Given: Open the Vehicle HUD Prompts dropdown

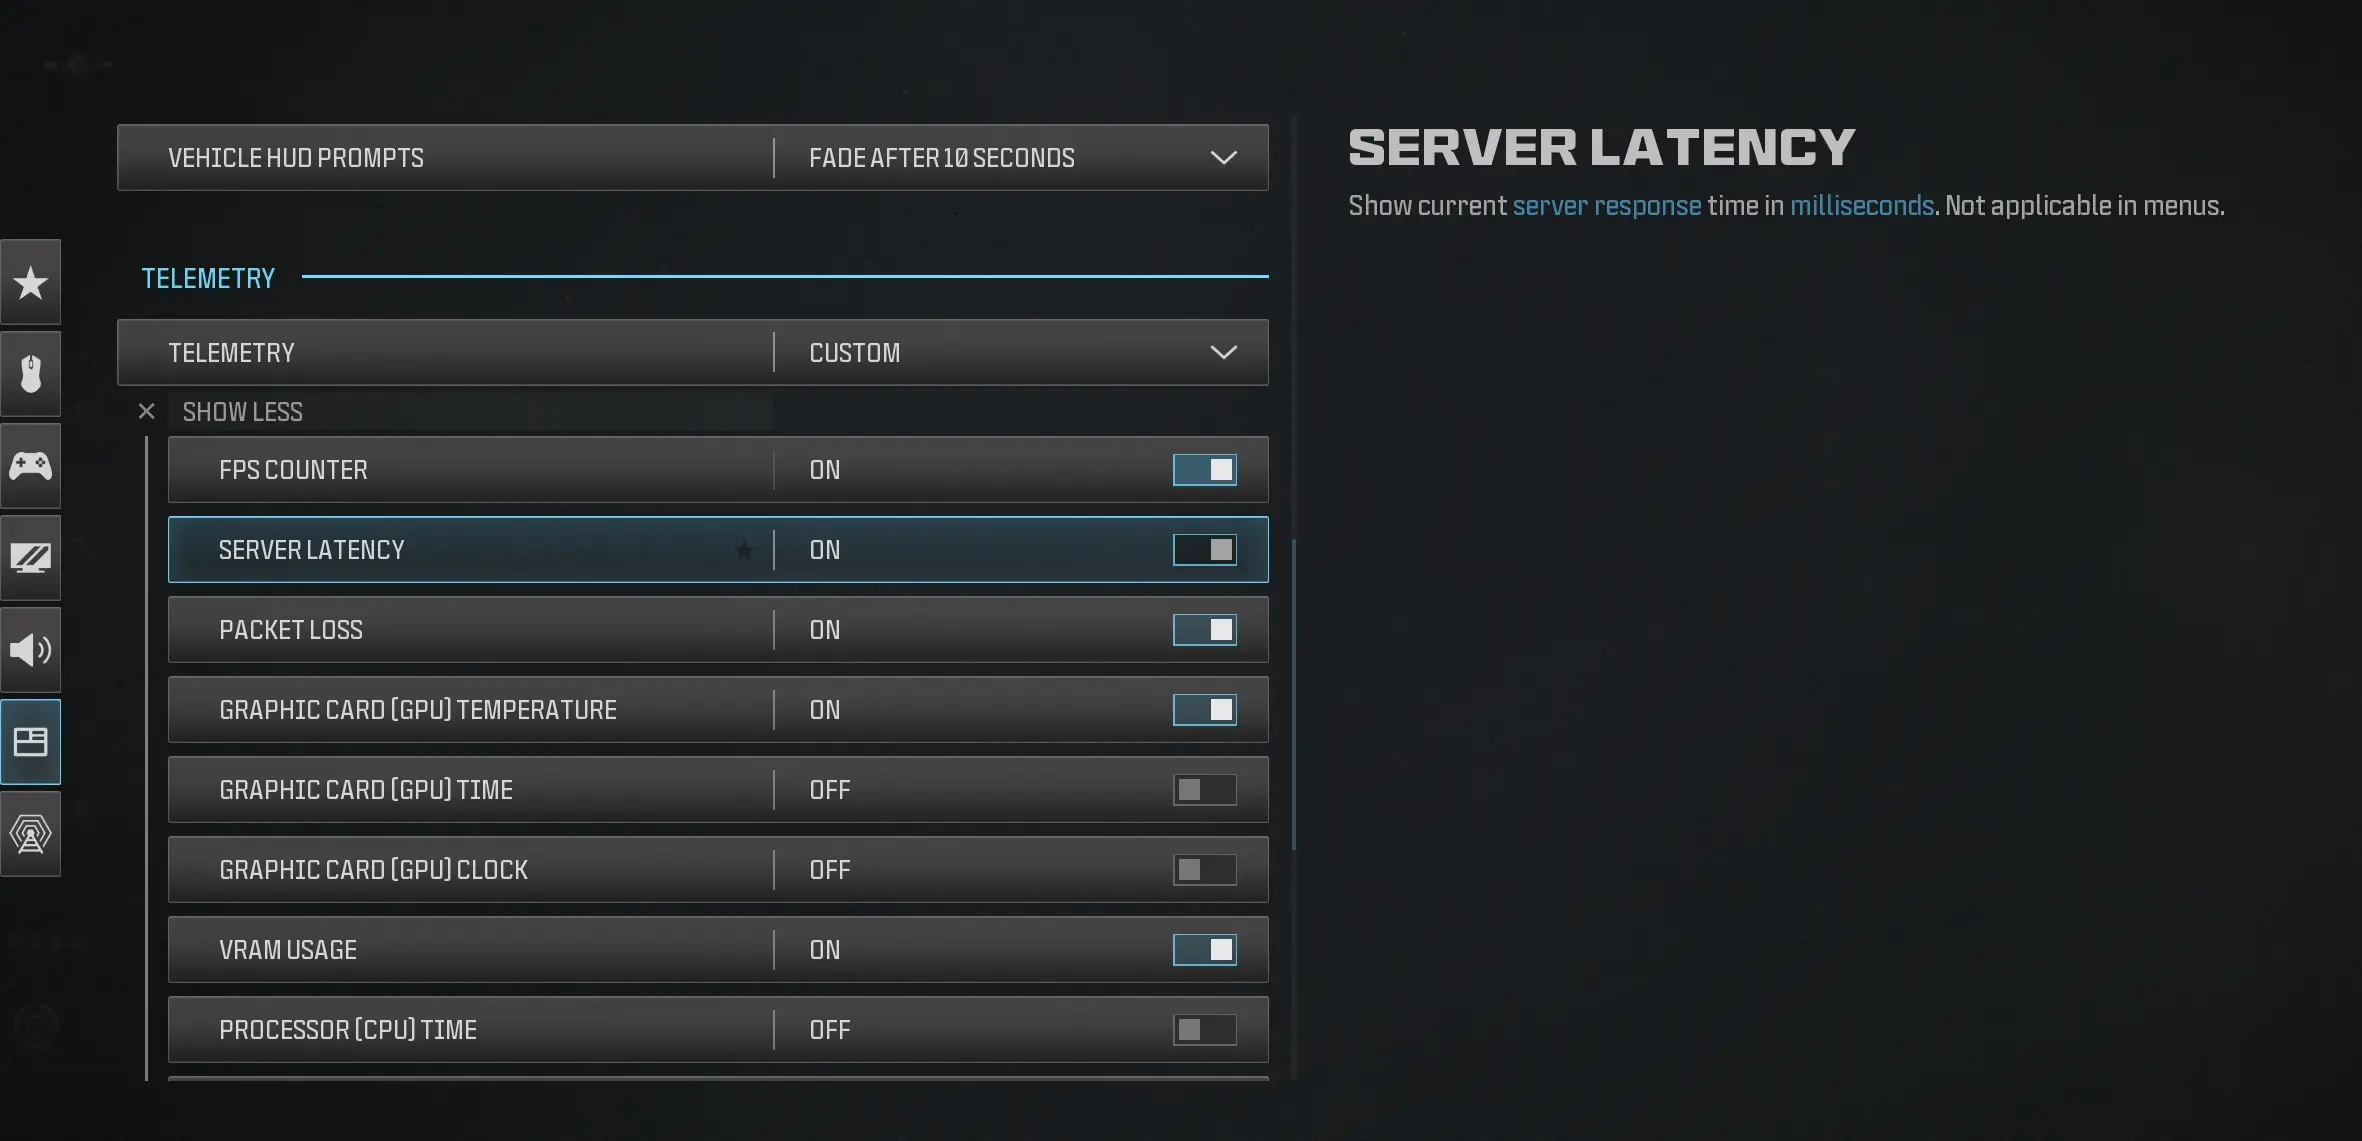Looking at the screenshot, I should tap(1225, 157).
